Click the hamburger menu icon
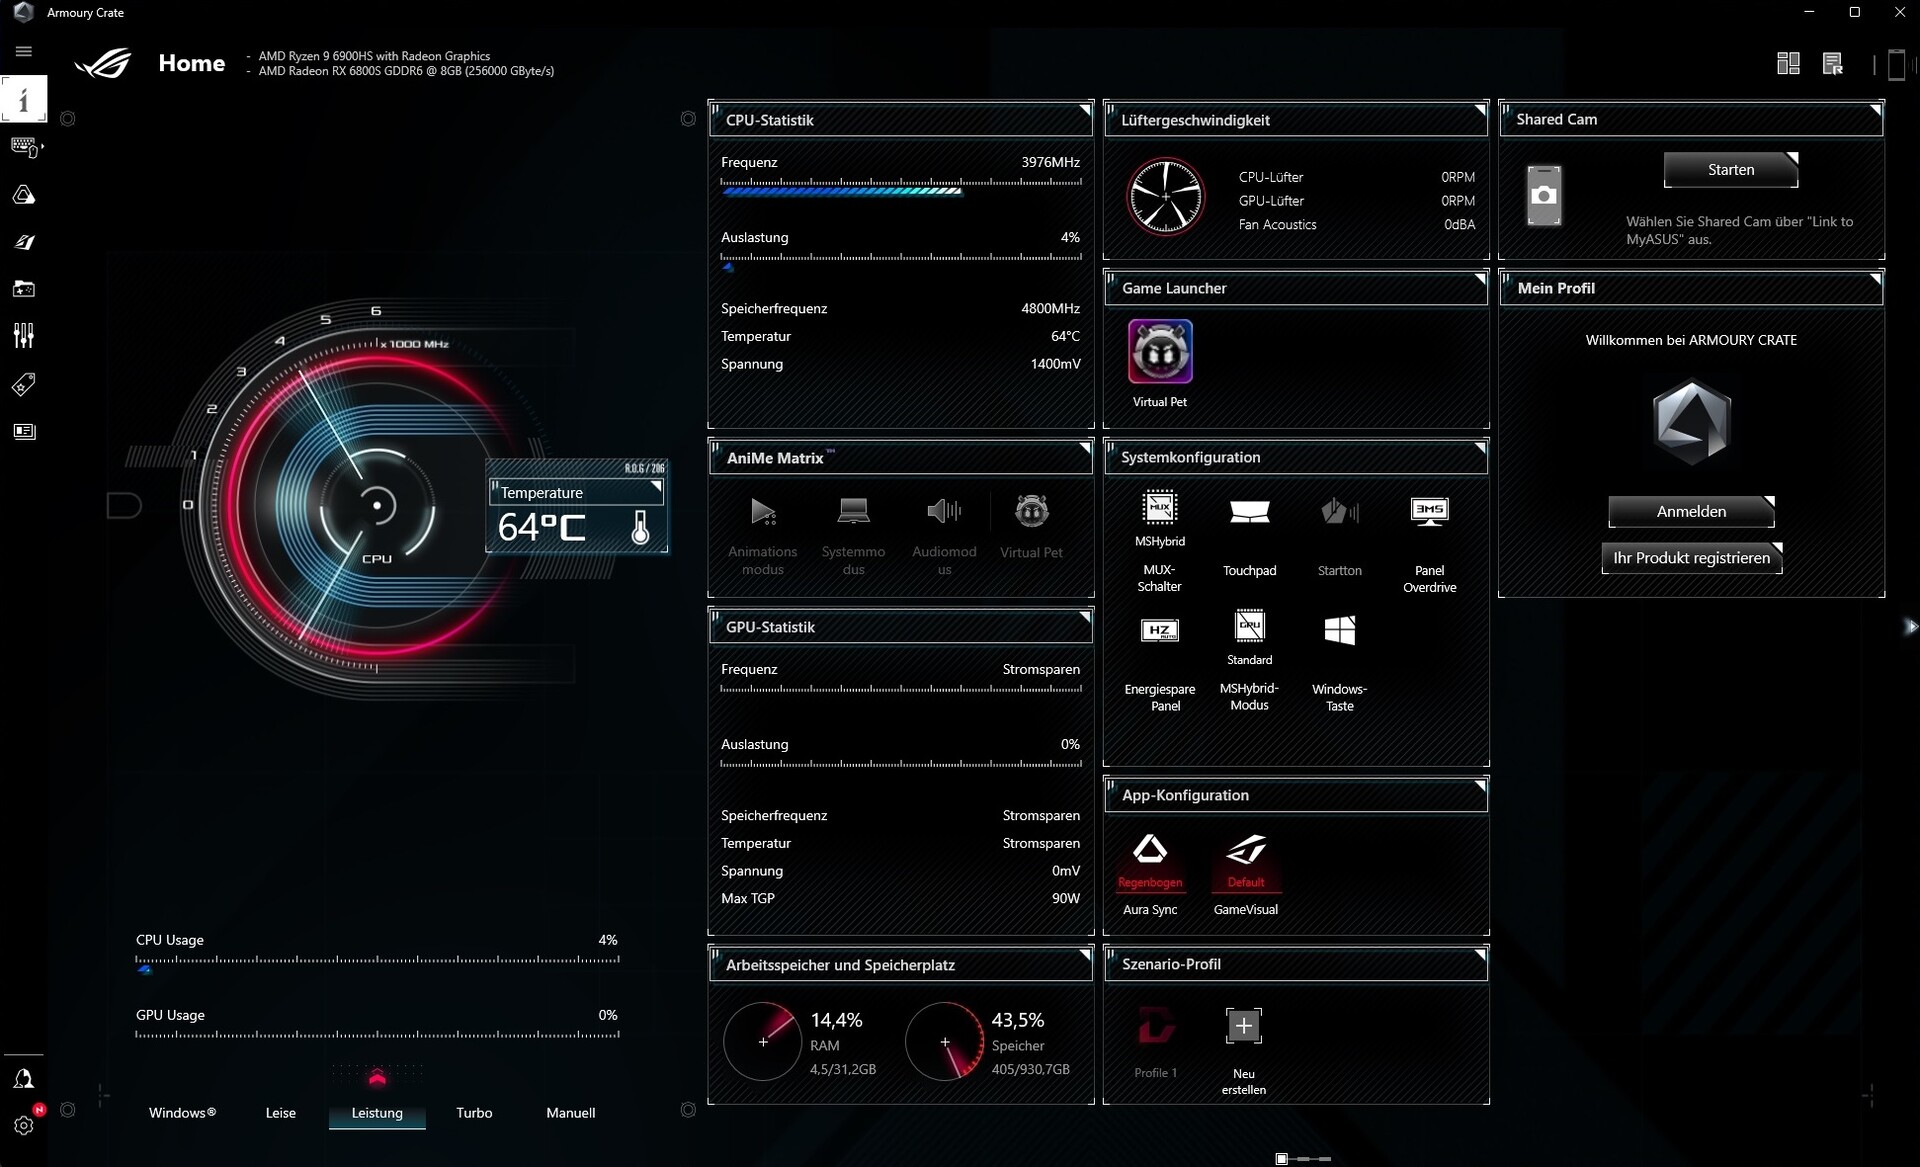The image size is (1920, 1167). (24, 51)
